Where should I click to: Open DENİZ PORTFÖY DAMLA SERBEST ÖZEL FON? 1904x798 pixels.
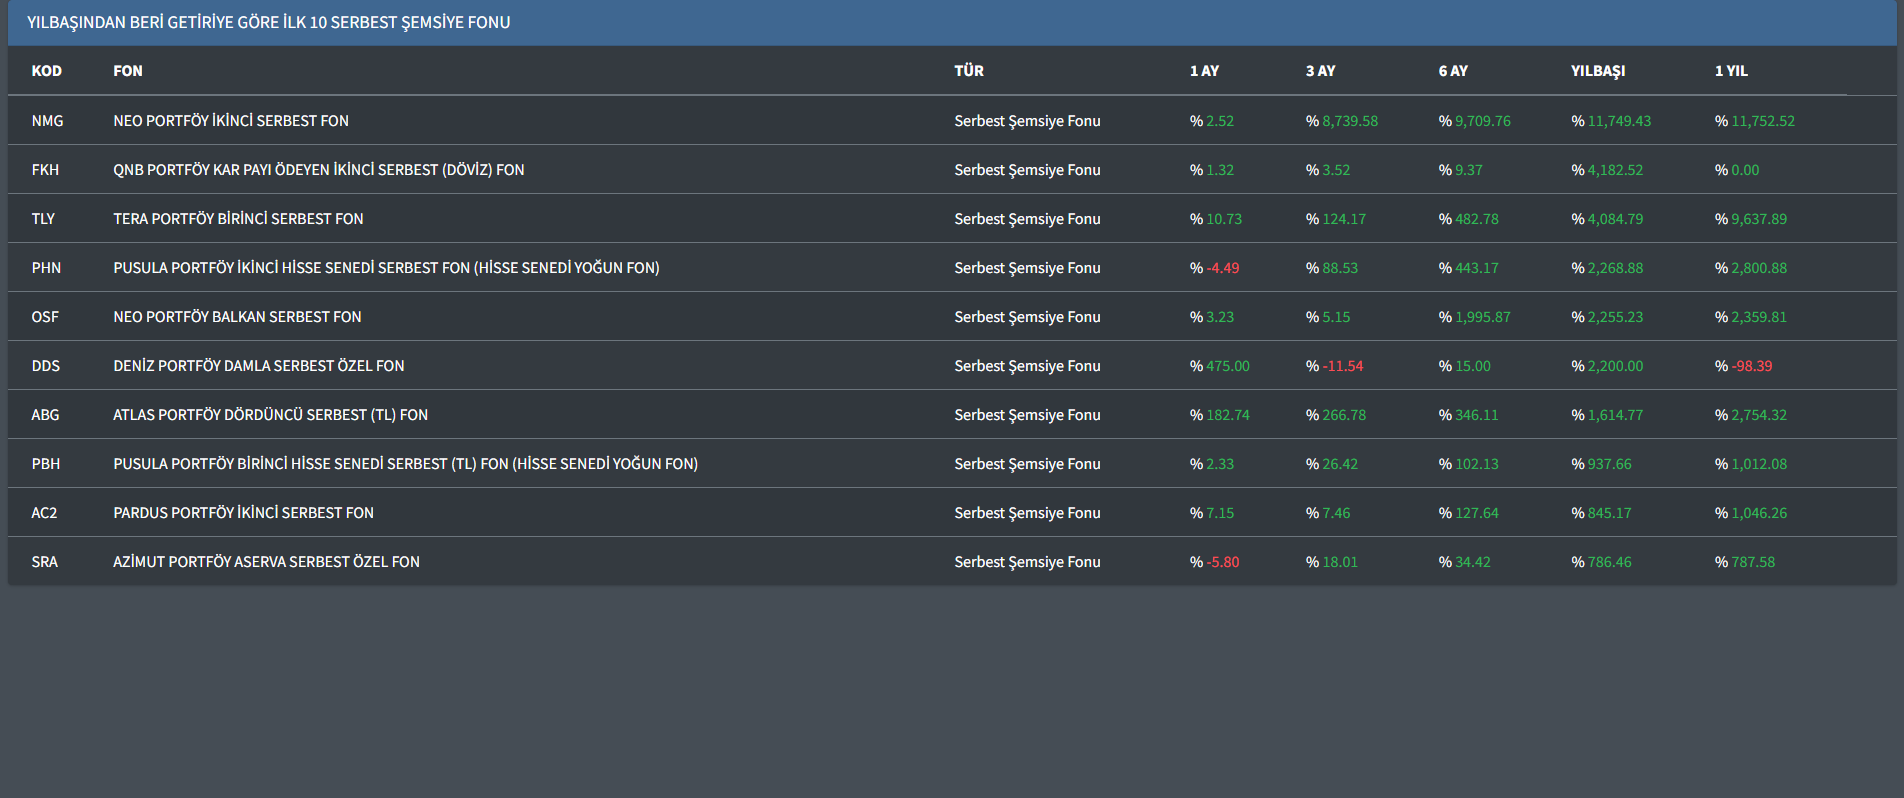pyautogui.click(x=258, y=366)
